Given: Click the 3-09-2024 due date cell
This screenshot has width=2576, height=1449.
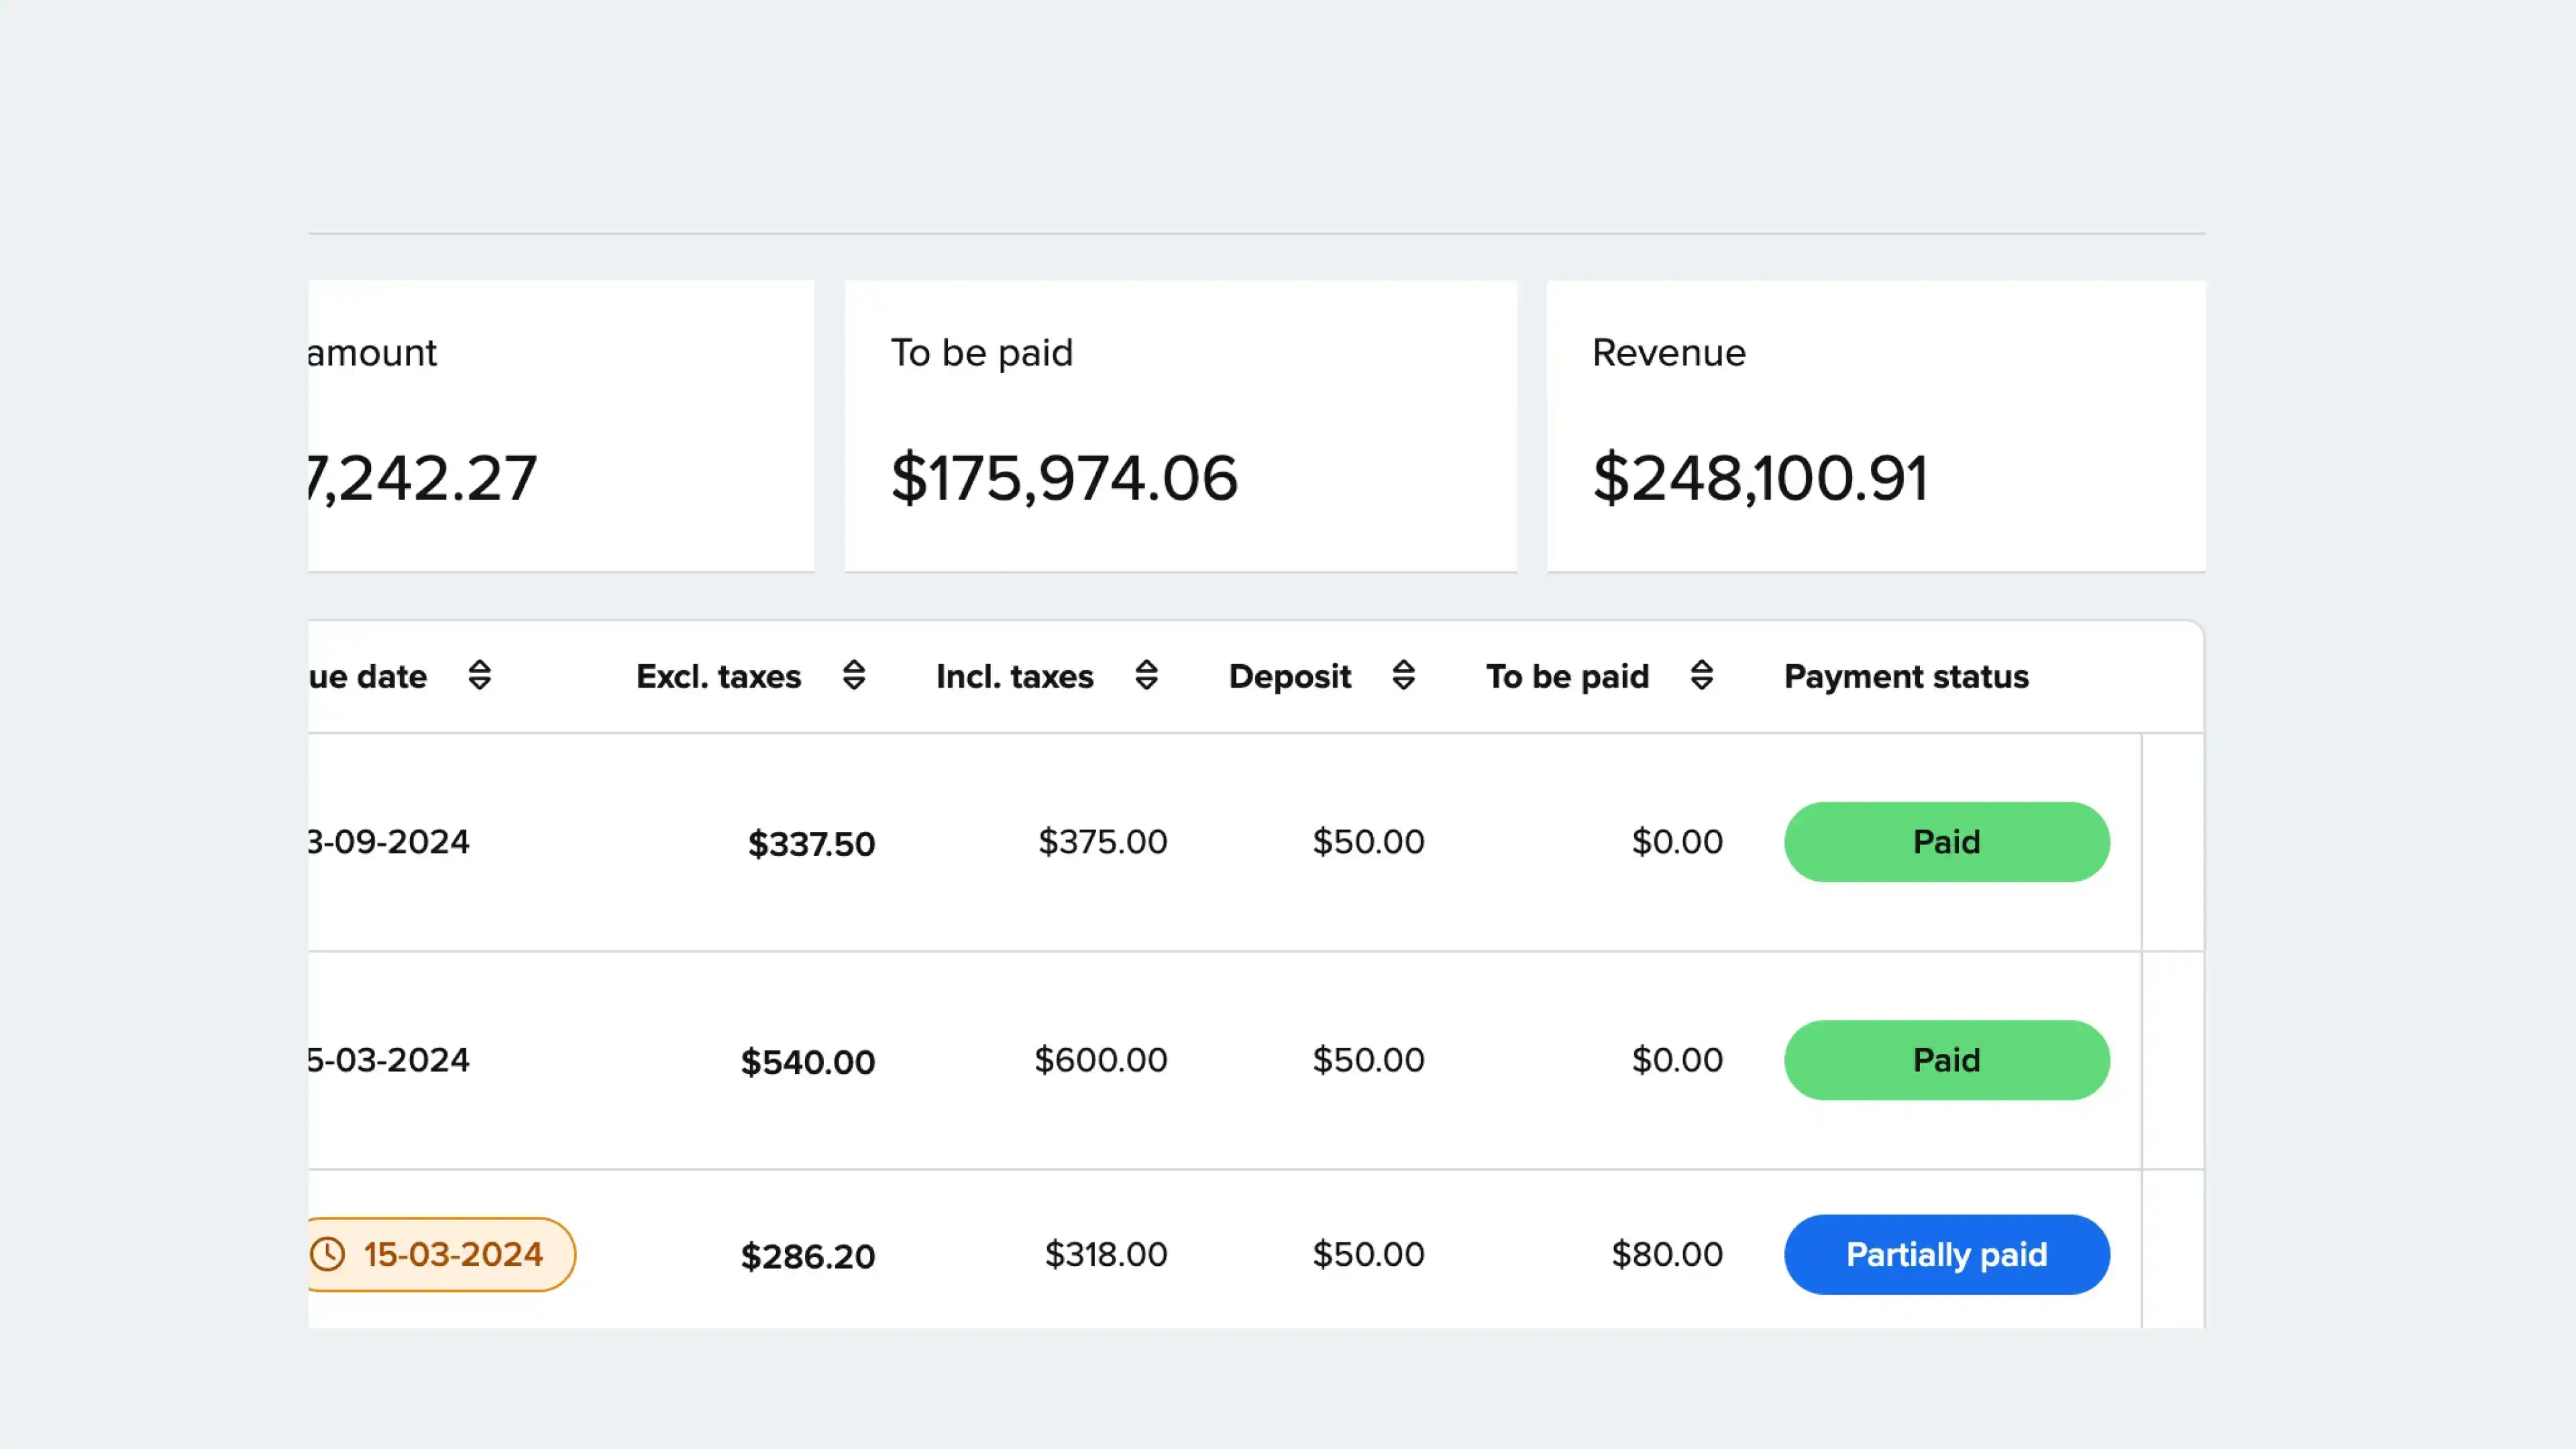Looking at the screenshot, I should click(x=388, y=842).
